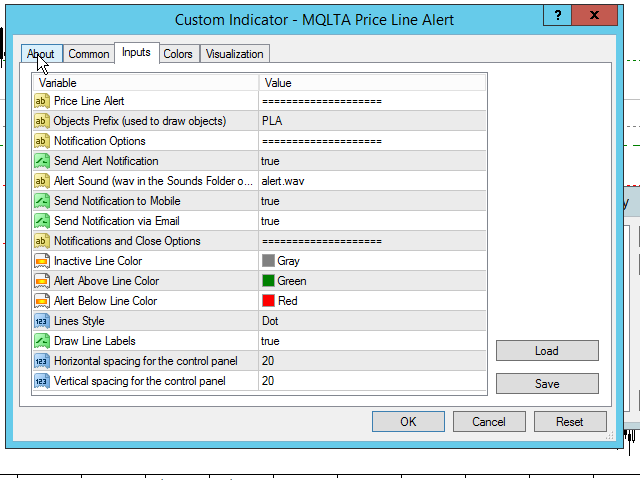Select the Notification Options variable name
Screen dimensions: 640x480
100,141
